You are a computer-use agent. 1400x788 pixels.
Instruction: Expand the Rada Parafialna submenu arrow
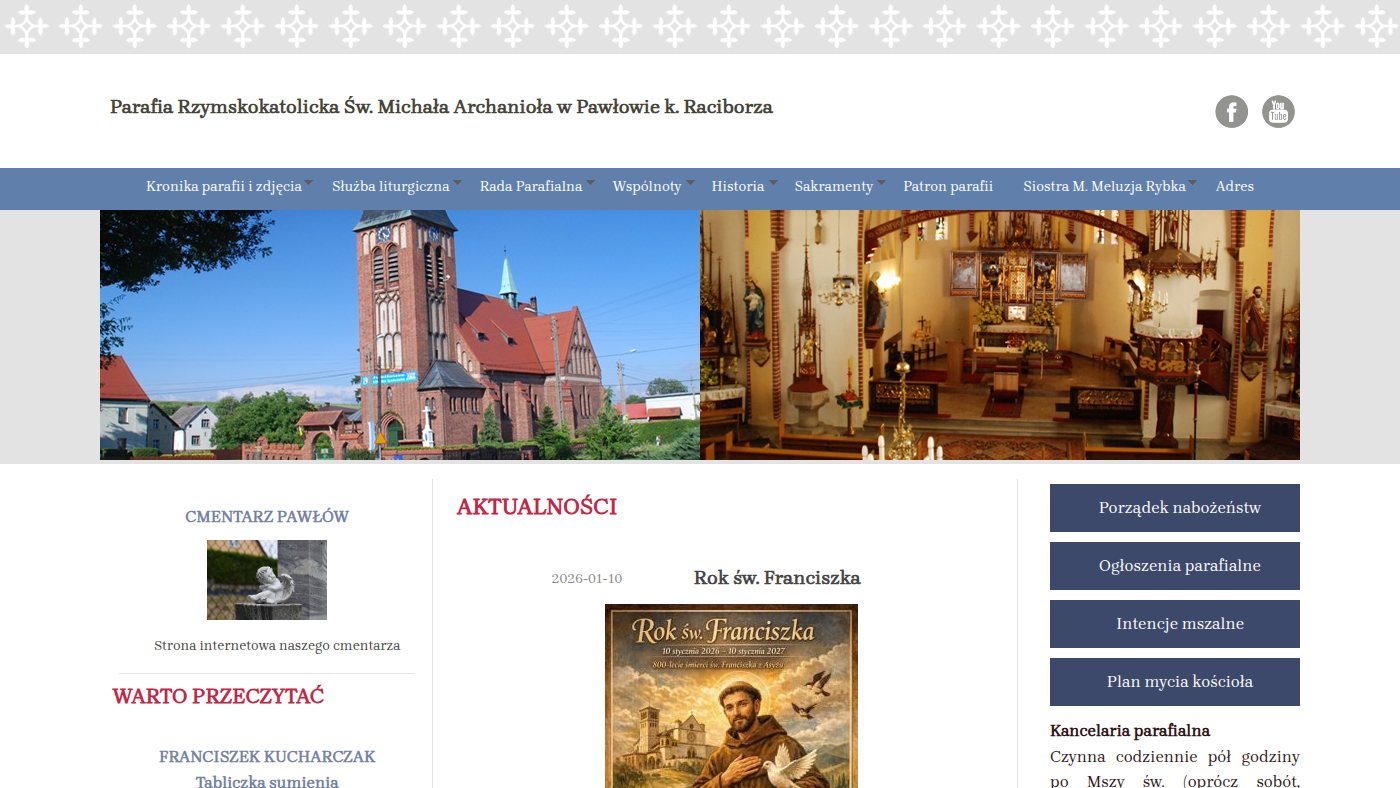pos(590,183)
